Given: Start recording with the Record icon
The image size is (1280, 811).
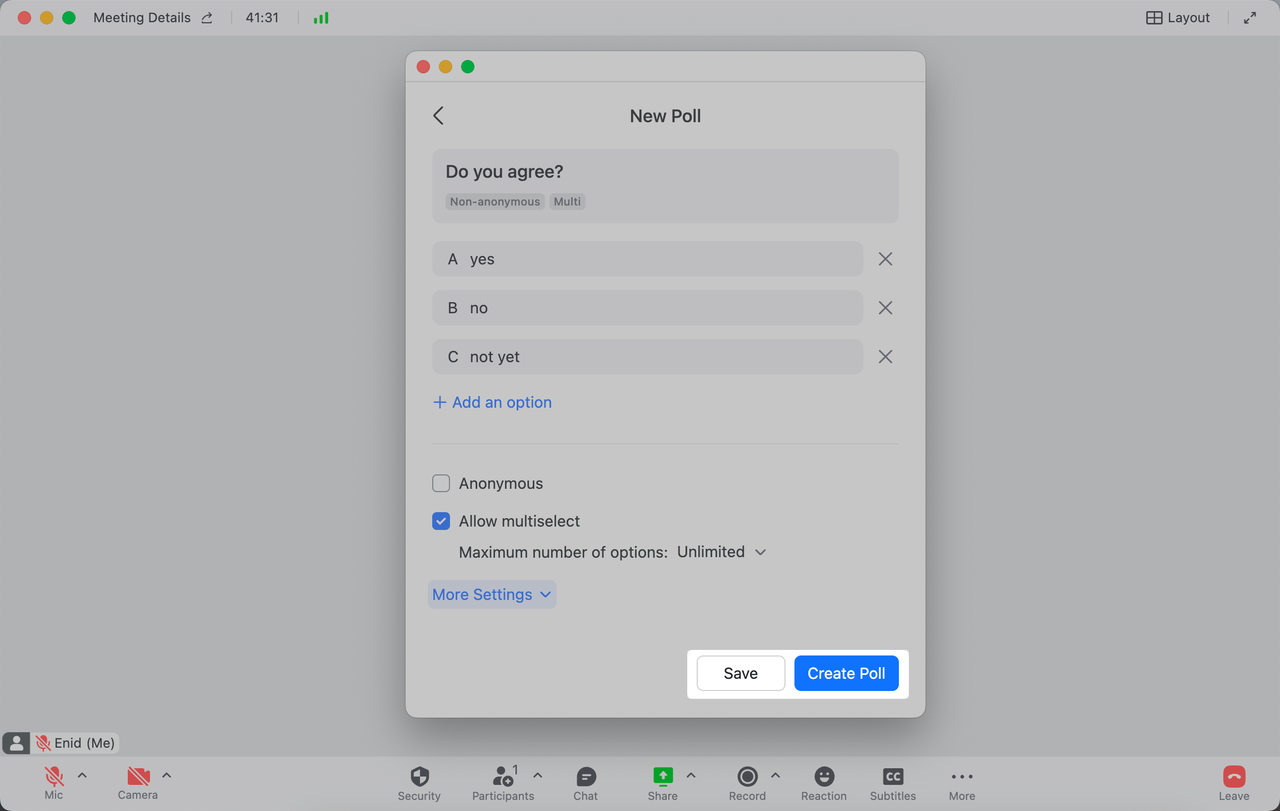Looking at the screenshot, I should (747, 777).
